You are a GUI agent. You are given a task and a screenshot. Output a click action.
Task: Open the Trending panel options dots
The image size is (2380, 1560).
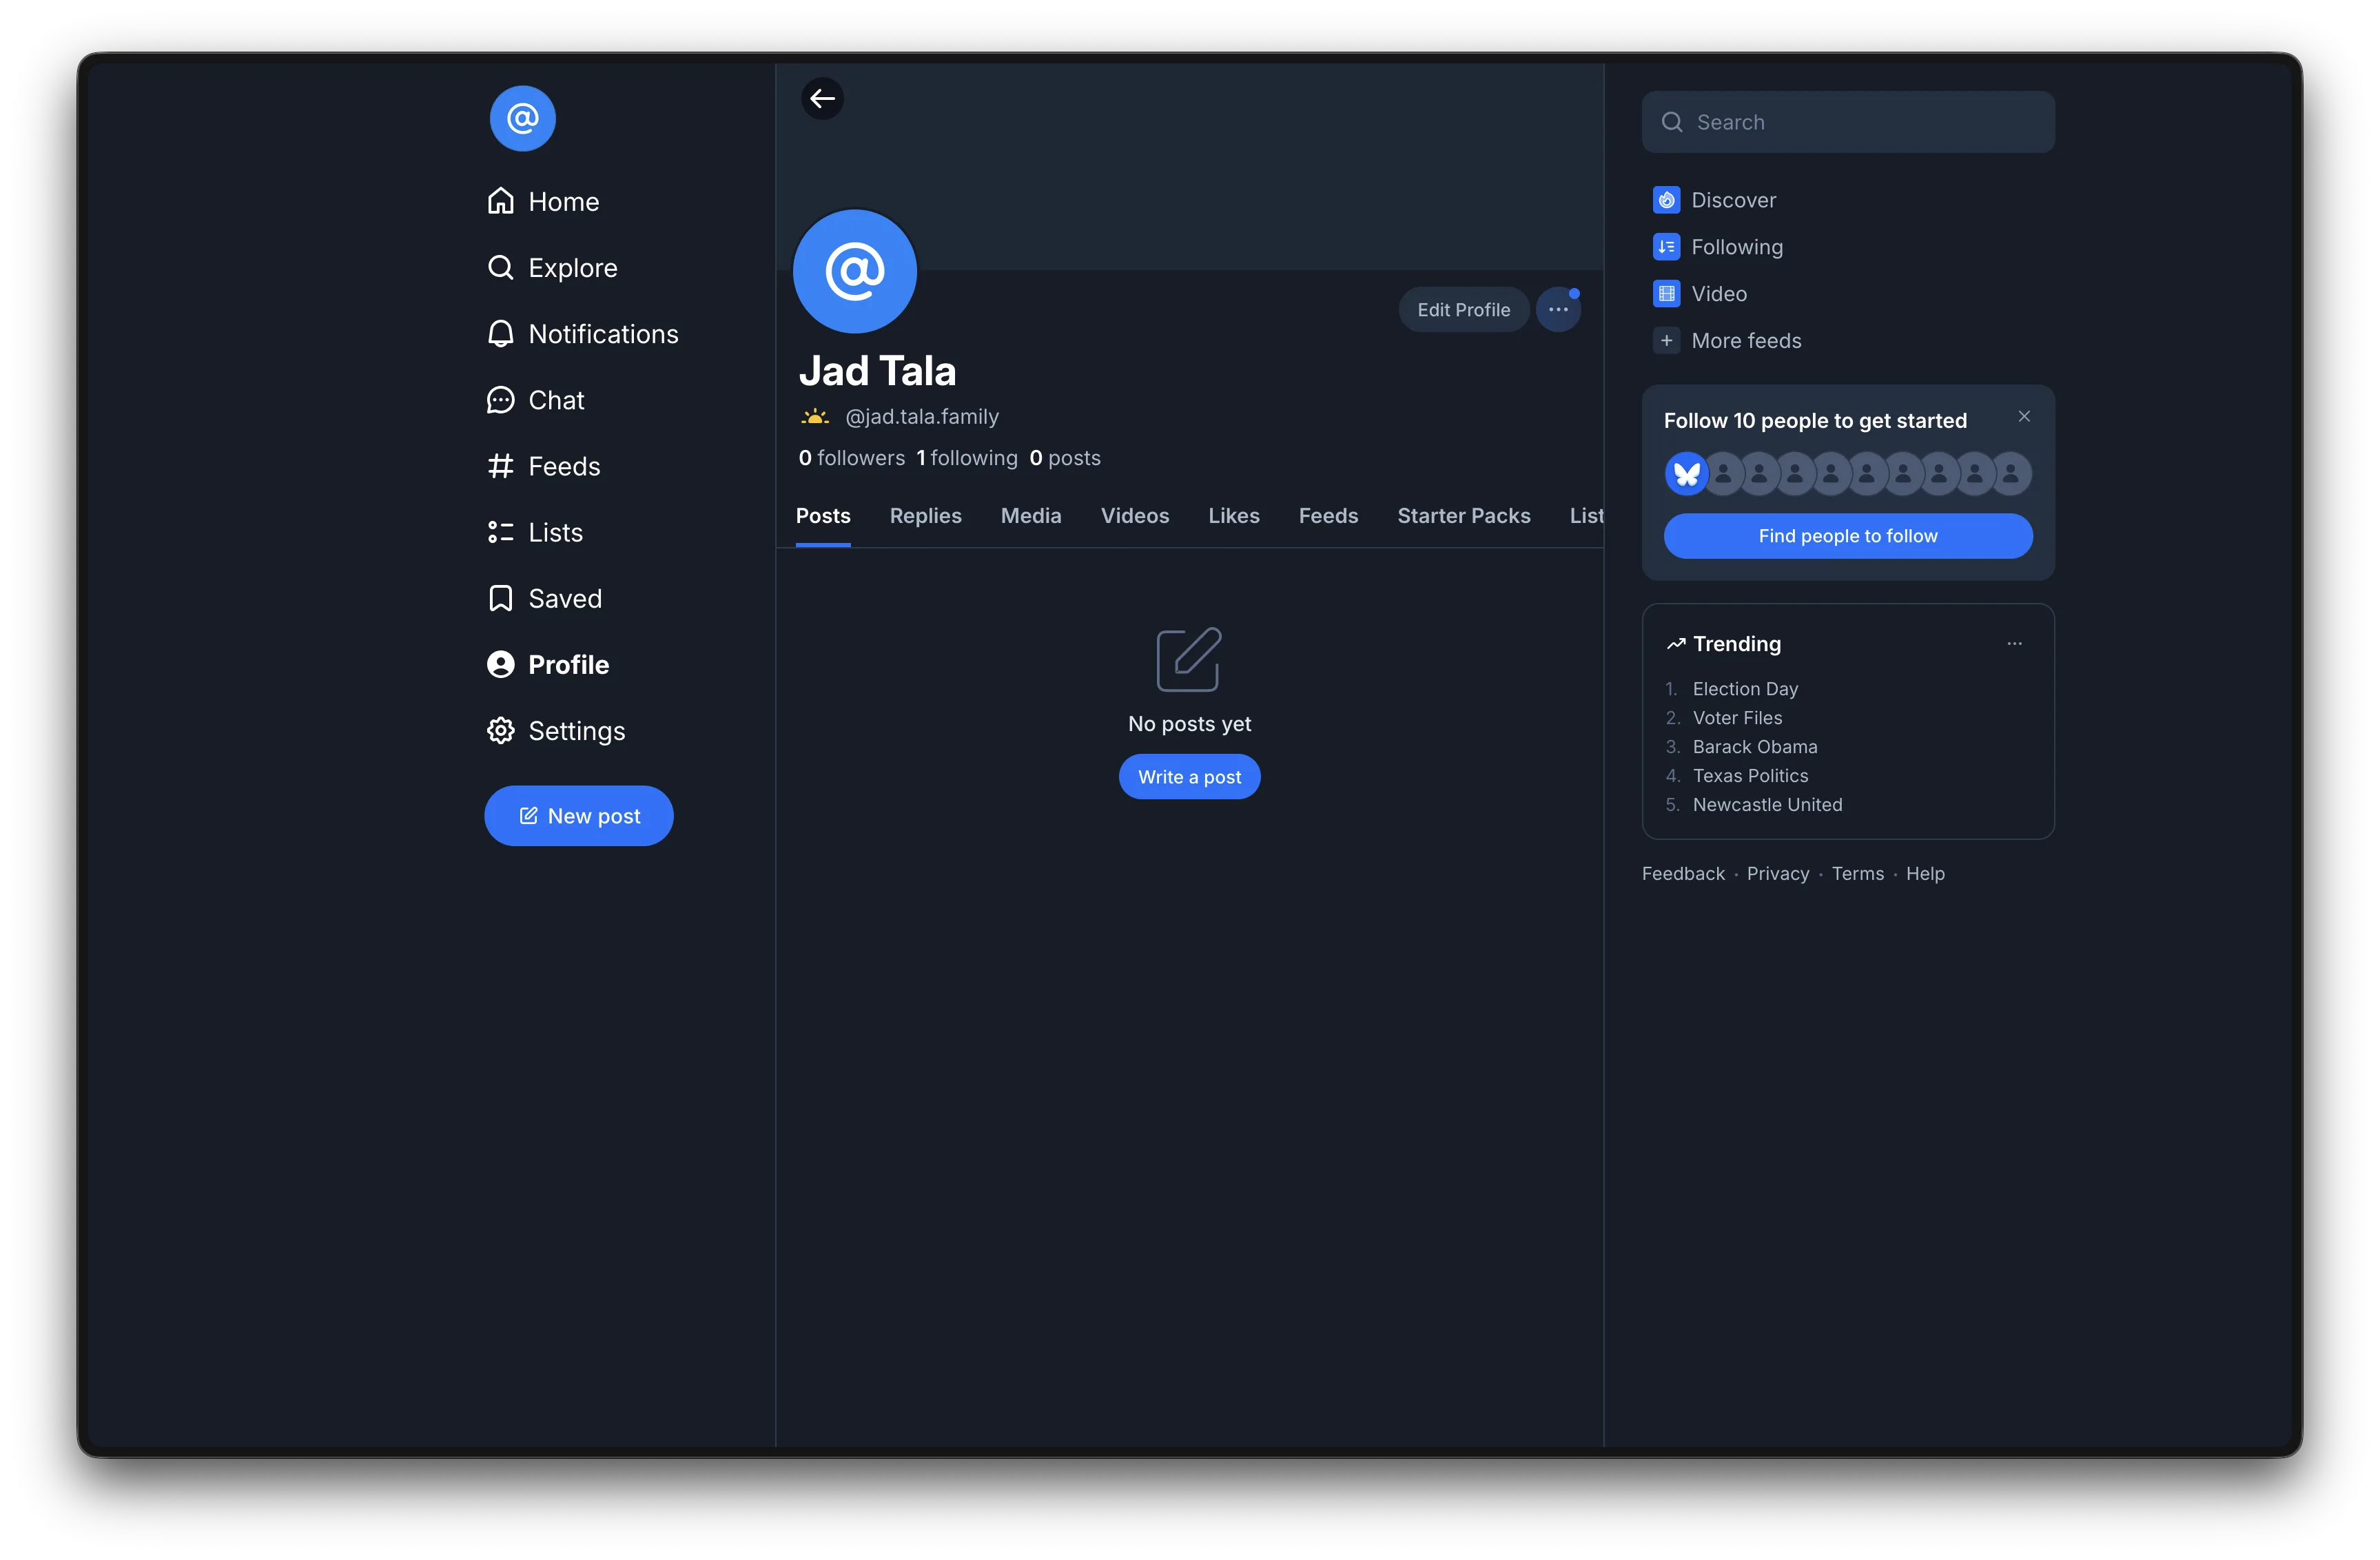[2014, 644]
